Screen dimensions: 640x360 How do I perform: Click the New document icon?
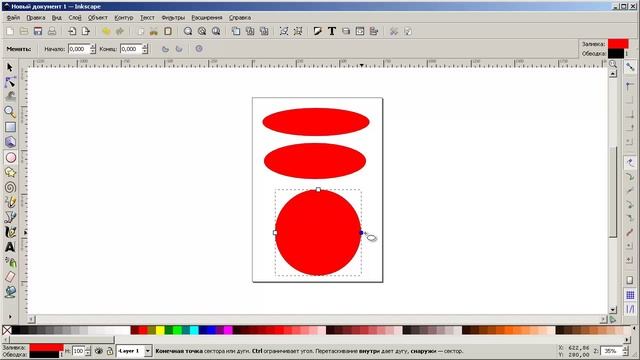(10, 31)
